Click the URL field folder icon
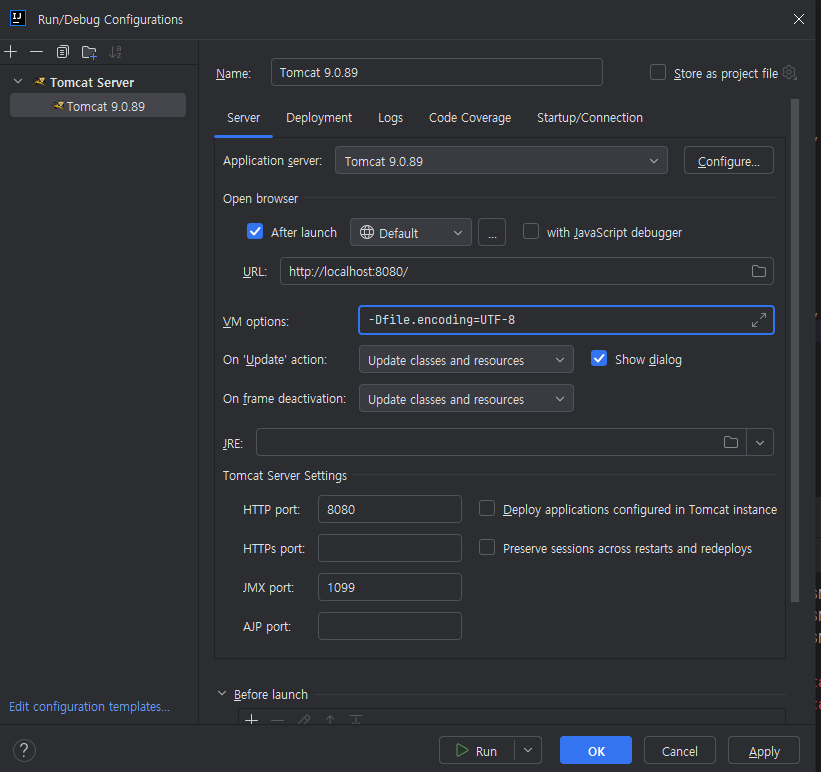 [759, 271]
